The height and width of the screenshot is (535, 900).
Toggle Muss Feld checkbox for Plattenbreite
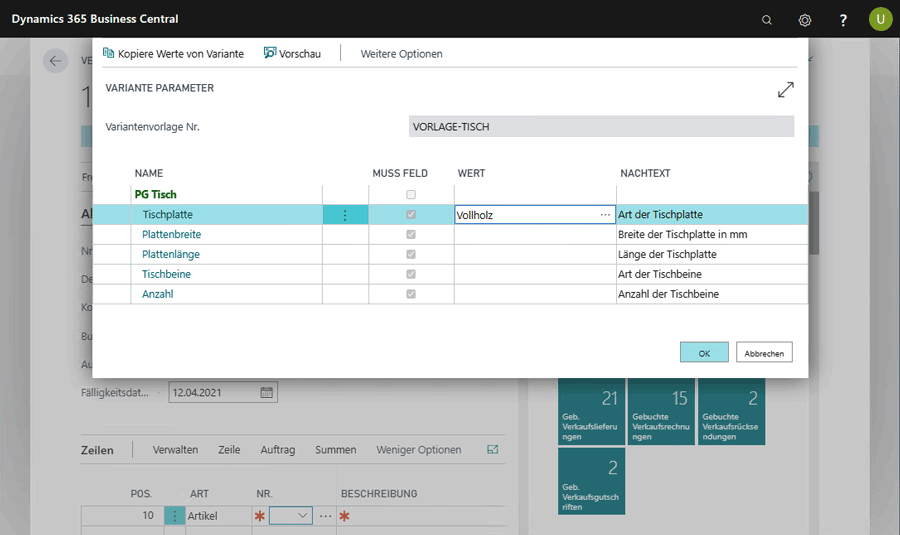pos(411,234)
